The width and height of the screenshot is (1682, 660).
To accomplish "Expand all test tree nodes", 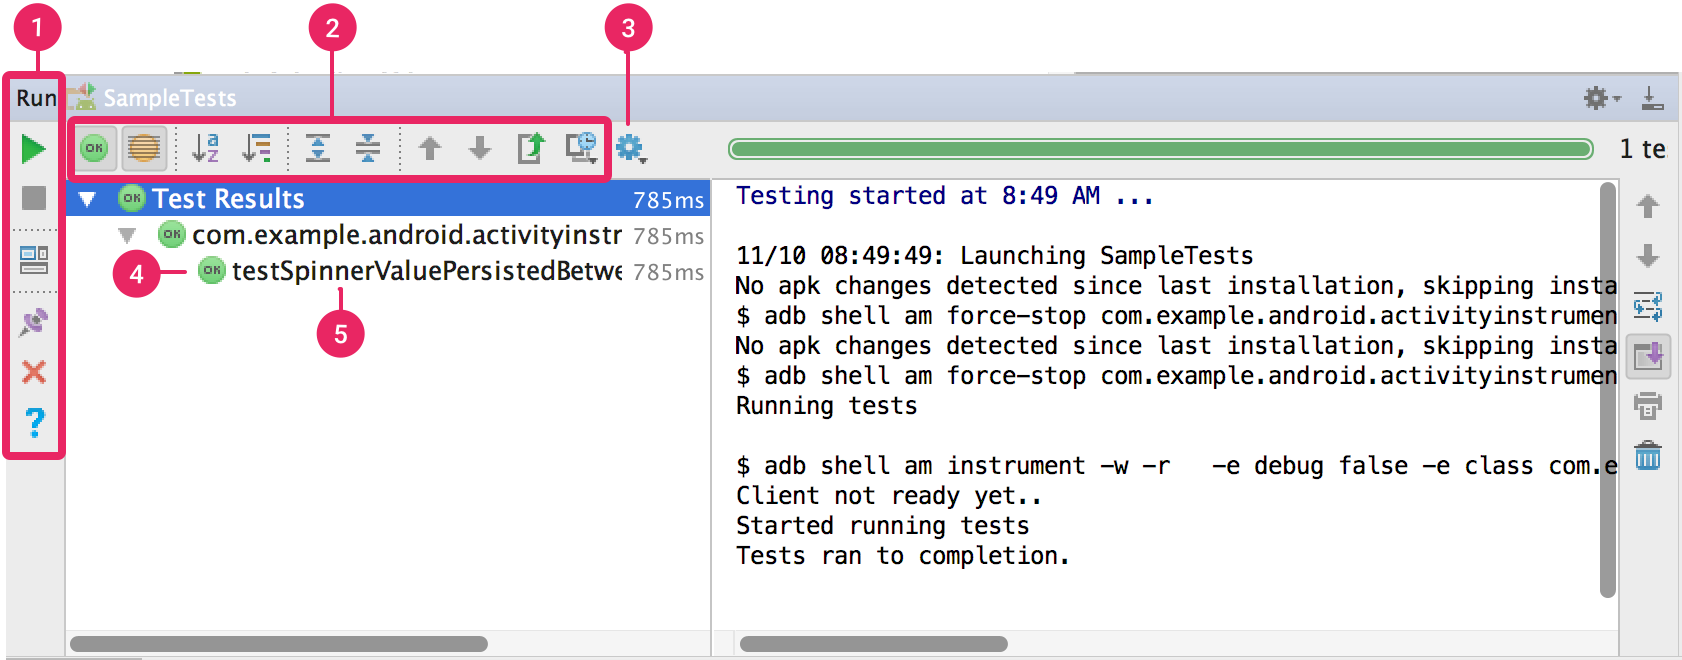I will tap(318, 148).
